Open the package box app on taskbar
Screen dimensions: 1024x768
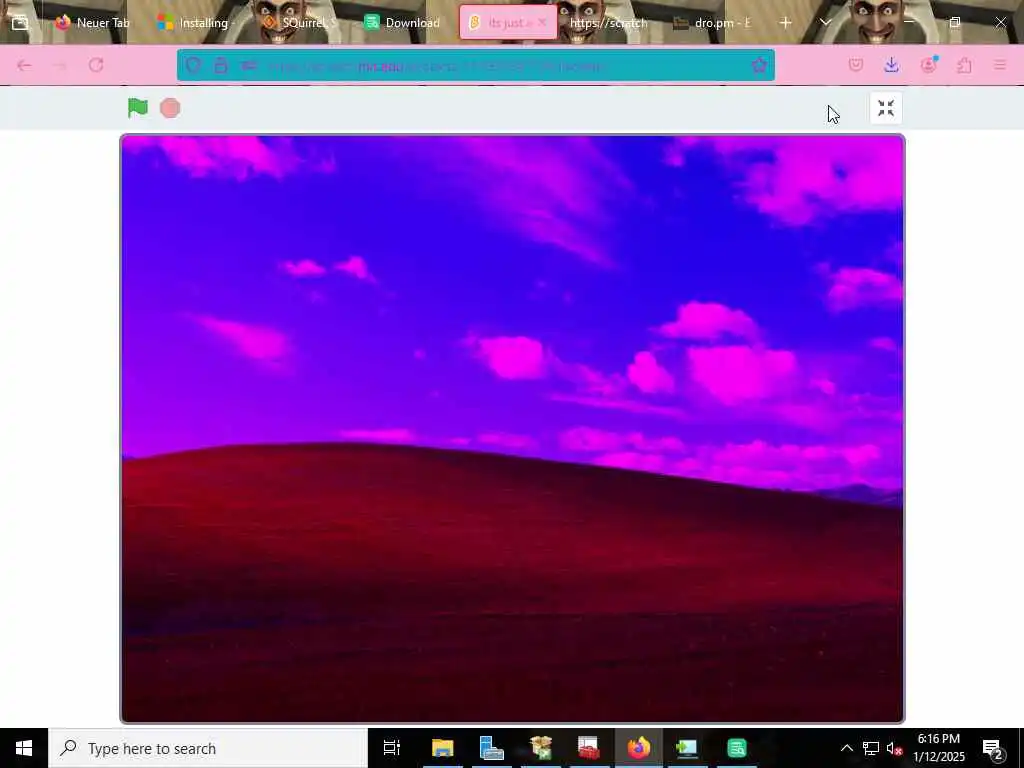coord(541,748)
